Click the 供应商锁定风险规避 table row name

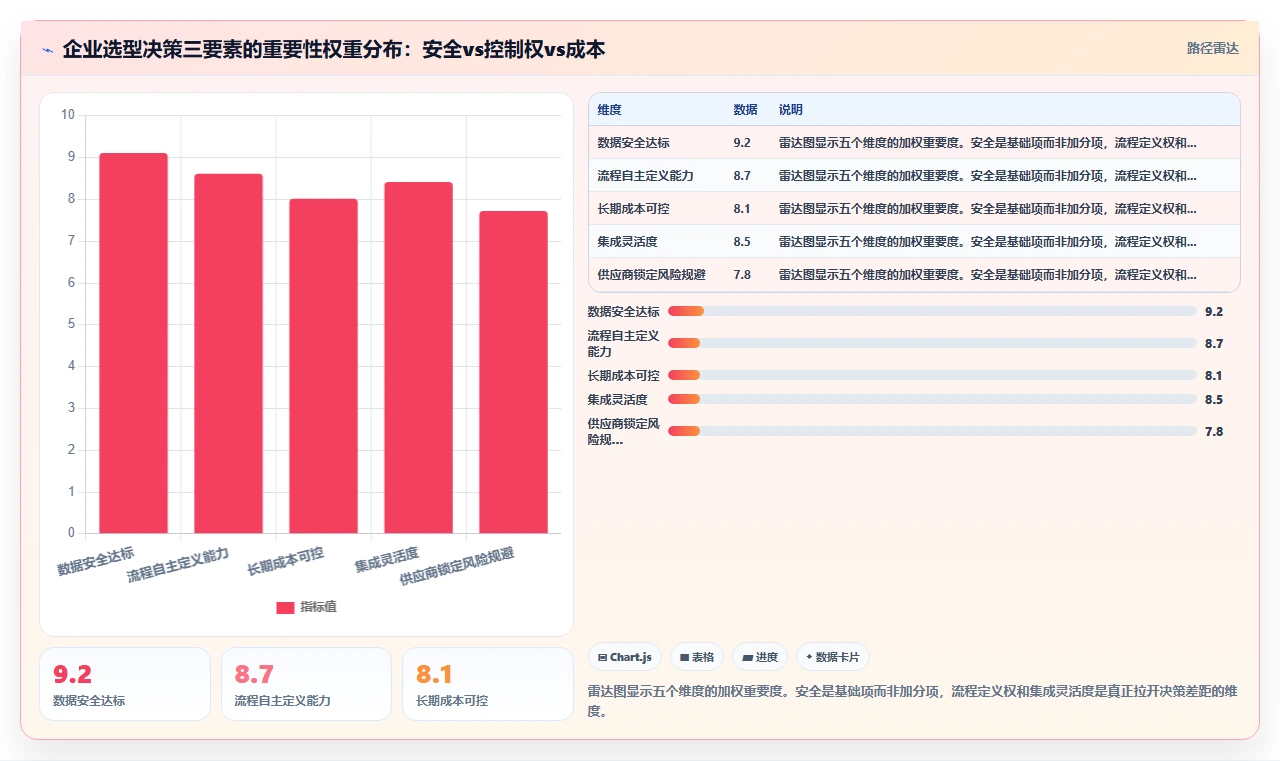click(x=652, y=275)
